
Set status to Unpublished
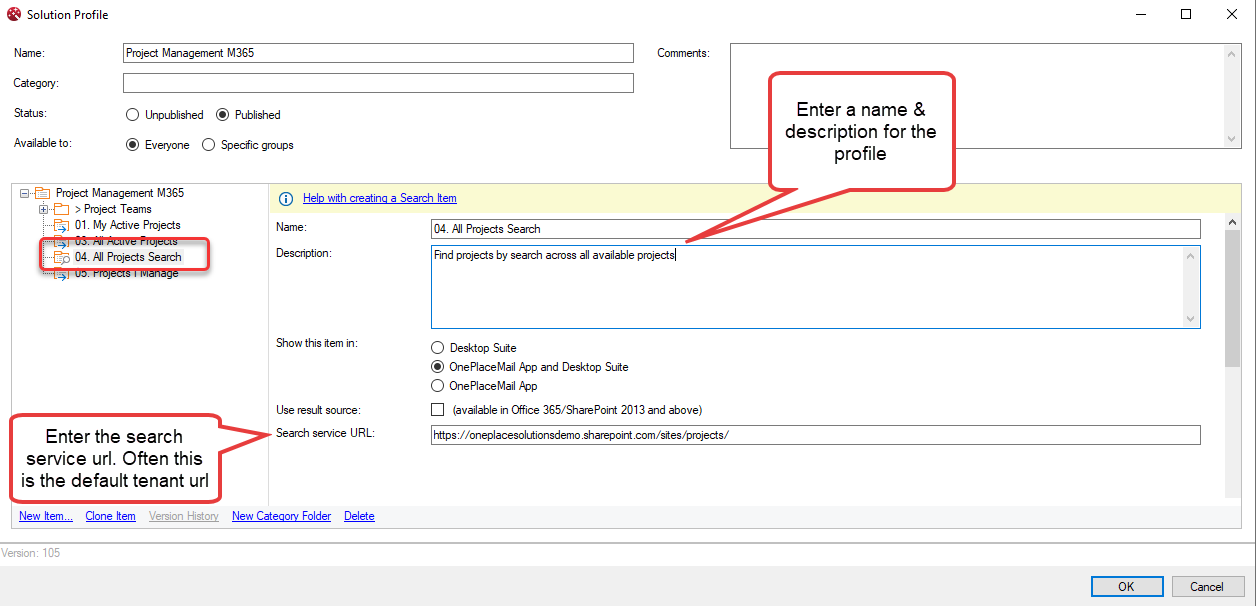coord(133,115)
